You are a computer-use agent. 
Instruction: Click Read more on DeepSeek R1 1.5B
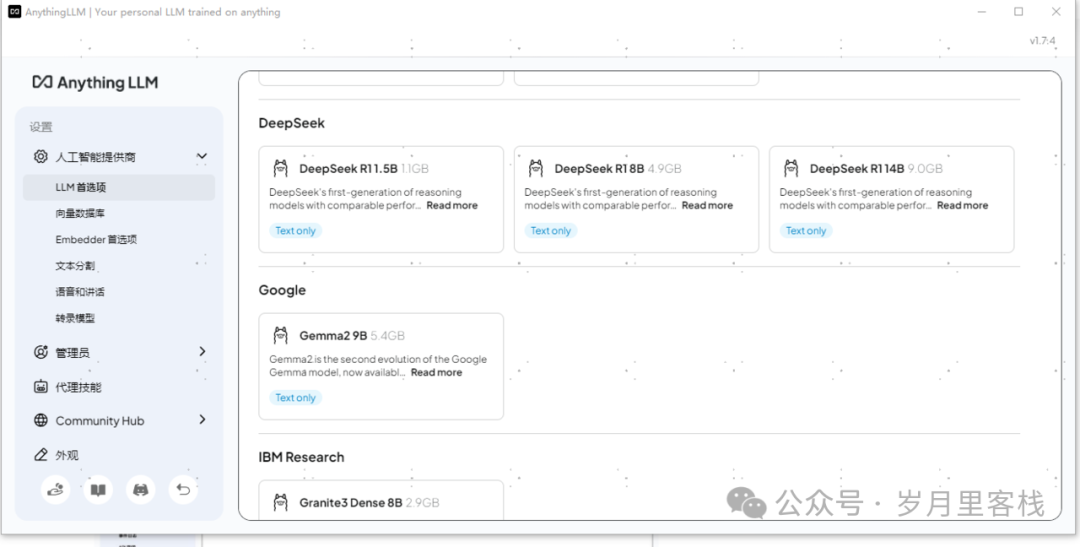(x=452, y=205)
